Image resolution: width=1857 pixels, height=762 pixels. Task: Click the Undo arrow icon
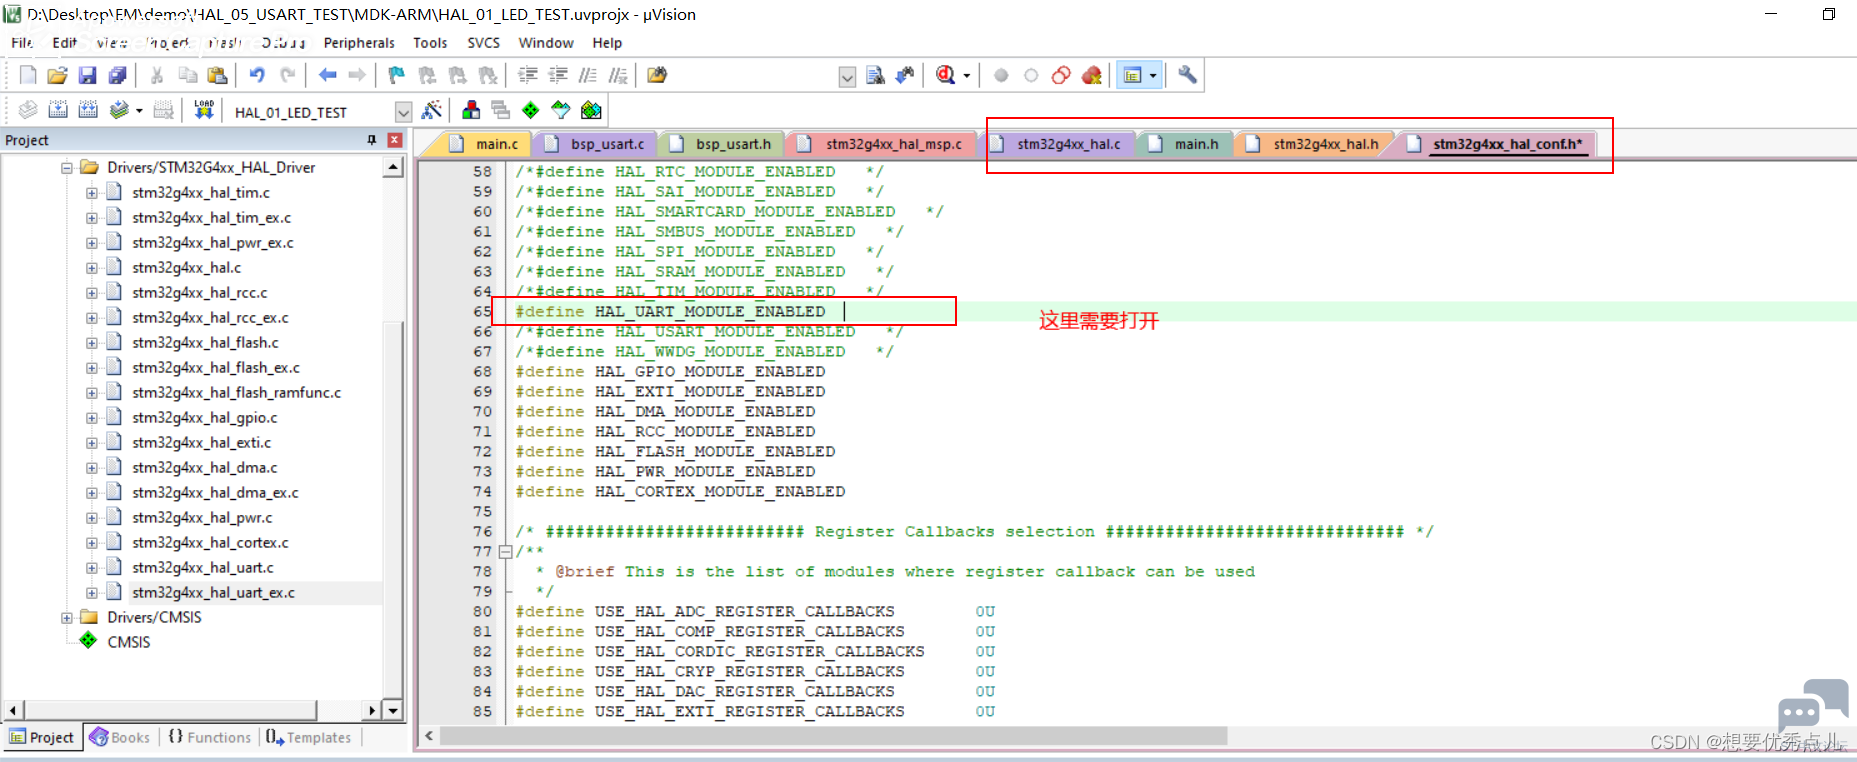coord(257,75)
